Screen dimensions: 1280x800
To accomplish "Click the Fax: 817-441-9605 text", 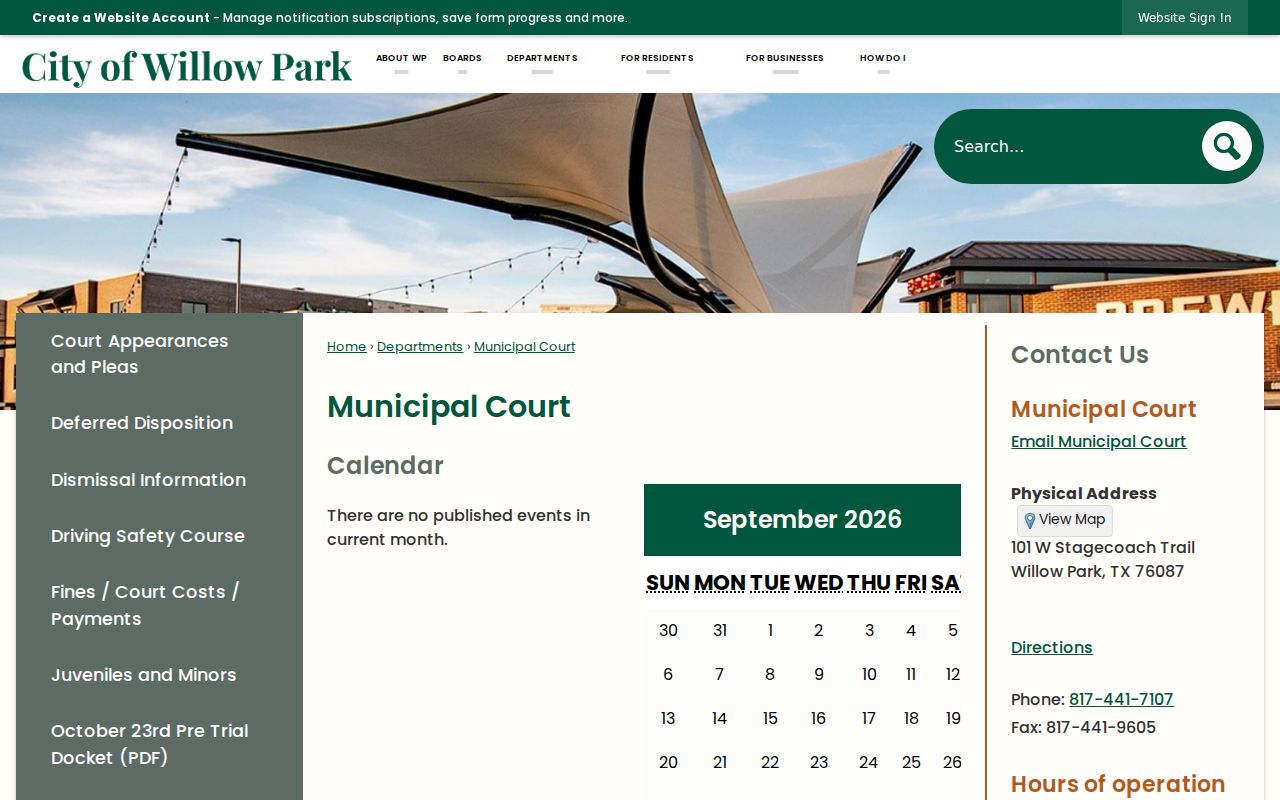I will [1083, 728].
